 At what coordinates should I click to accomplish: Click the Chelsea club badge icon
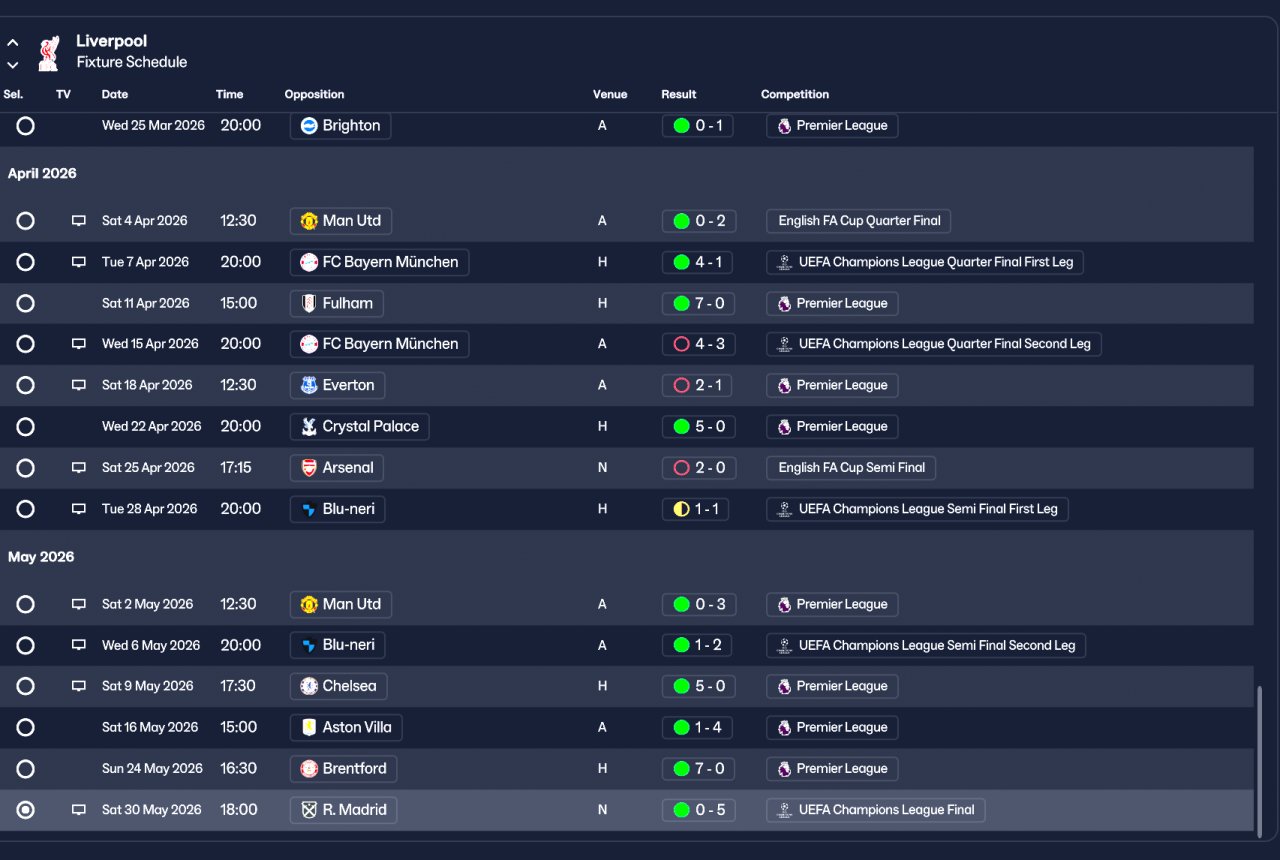(x=309, y=686)
